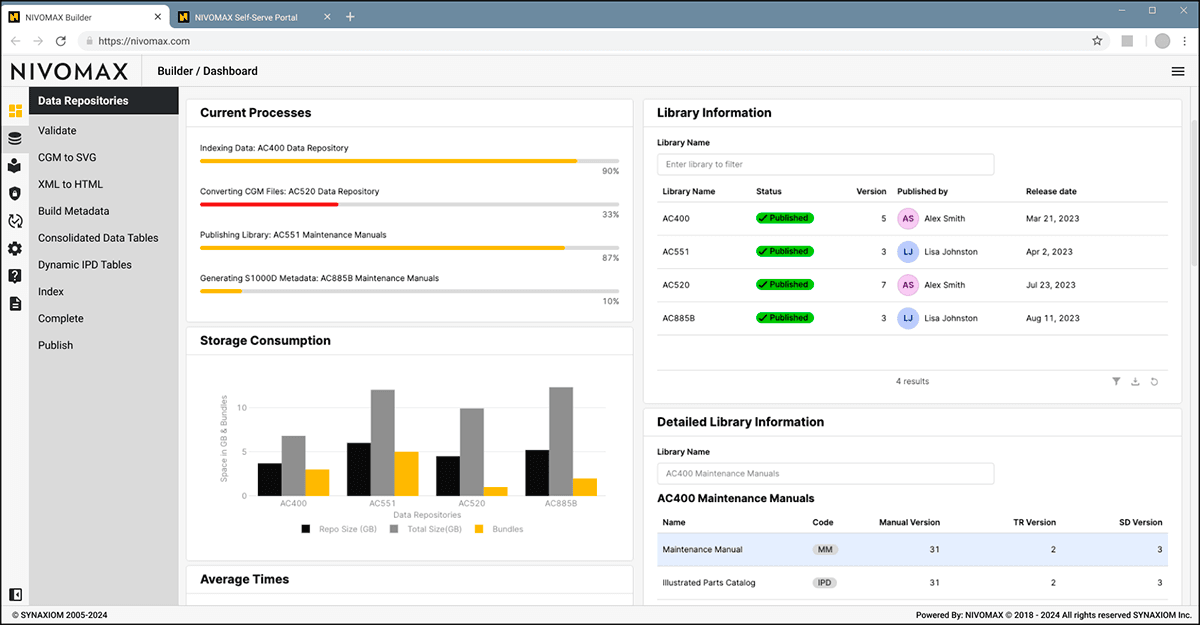Open the hamburger menu at top right
The height and width of the screenshot is (625, 1200).
[1177, 71]
